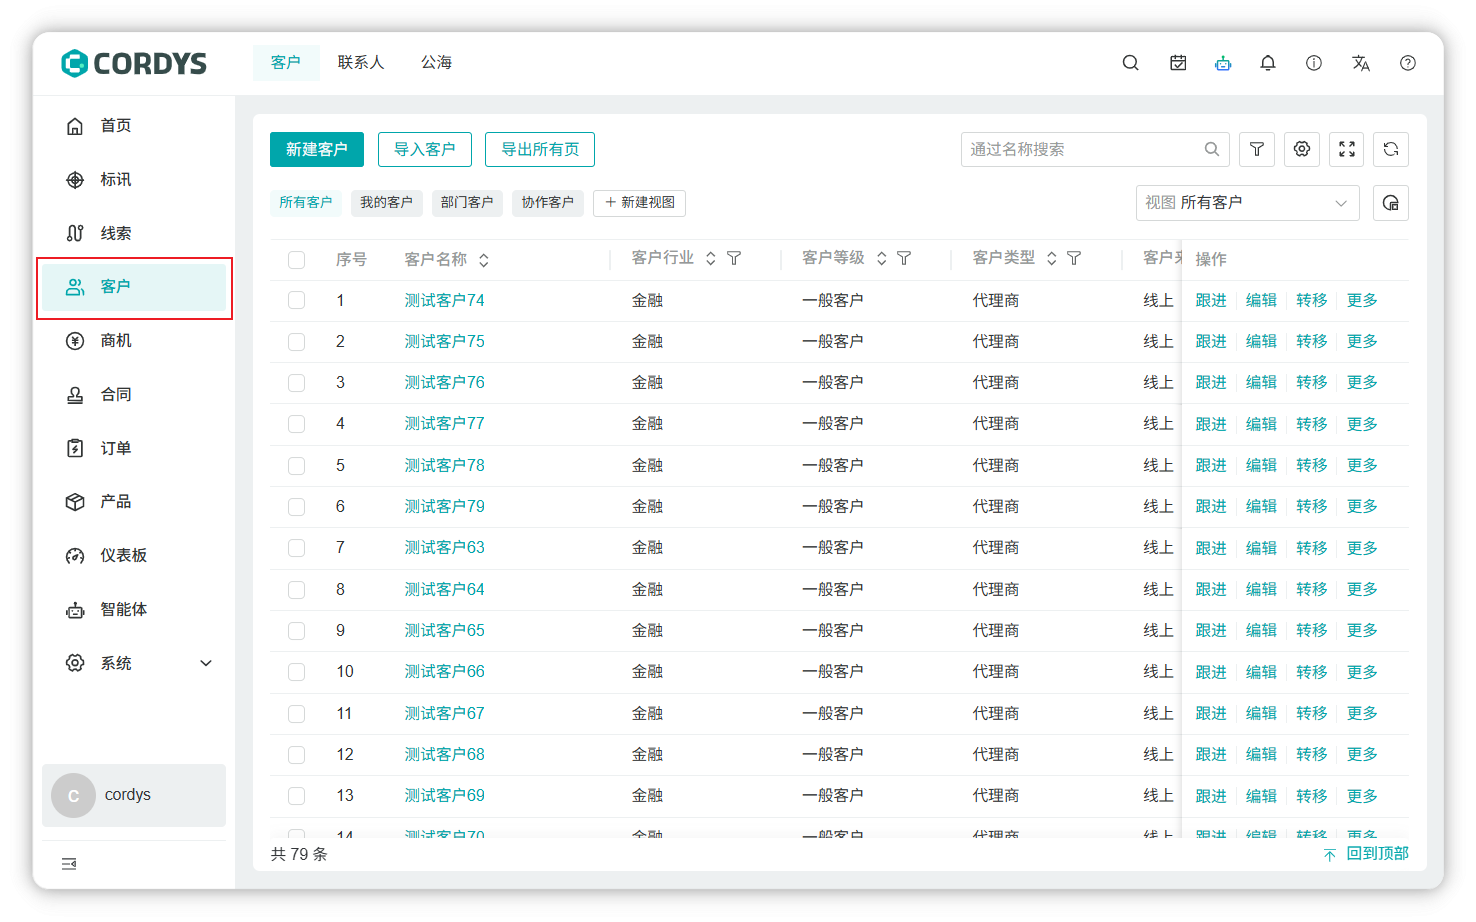This screenshot has height=922, width=1476.
Task: Sort the 客户类型 column
Action: [x=1052, y=258]
